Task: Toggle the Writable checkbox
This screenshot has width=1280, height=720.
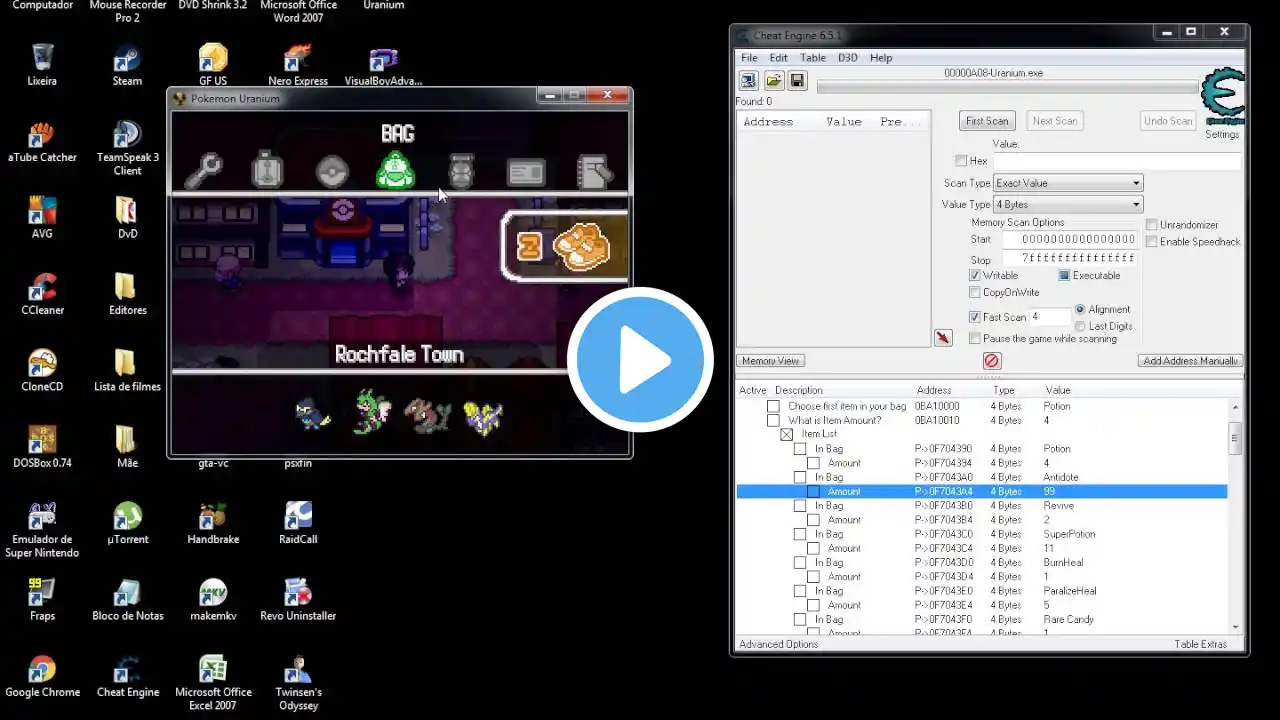Action: pyautogui.click(x=975, y=276)
